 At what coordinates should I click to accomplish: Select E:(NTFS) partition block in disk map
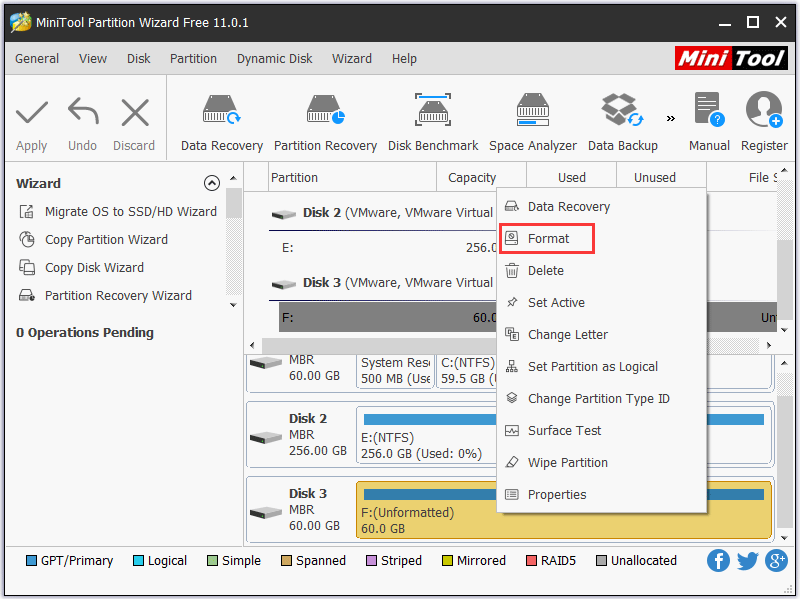point(426,437)
